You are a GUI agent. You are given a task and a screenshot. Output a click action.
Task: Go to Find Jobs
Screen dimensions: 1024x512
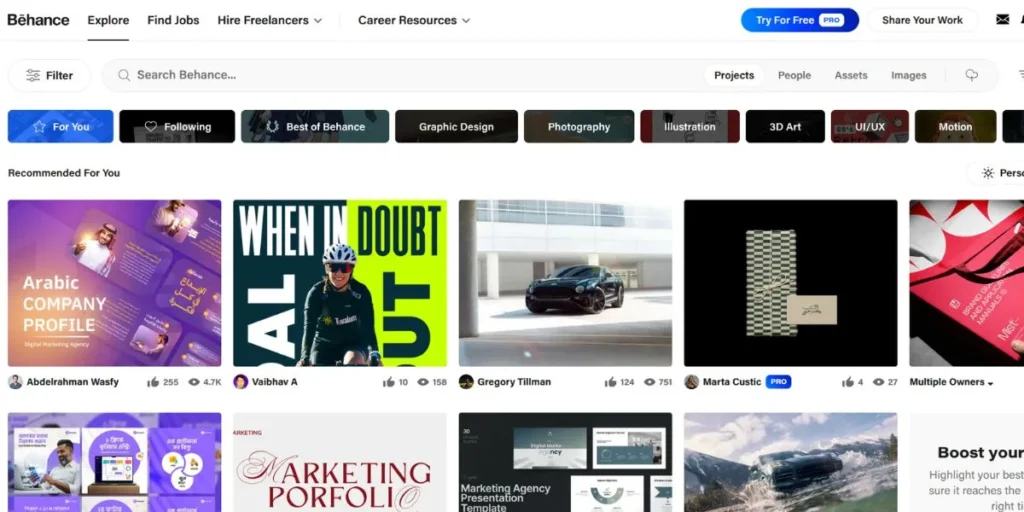pos(173,20)
